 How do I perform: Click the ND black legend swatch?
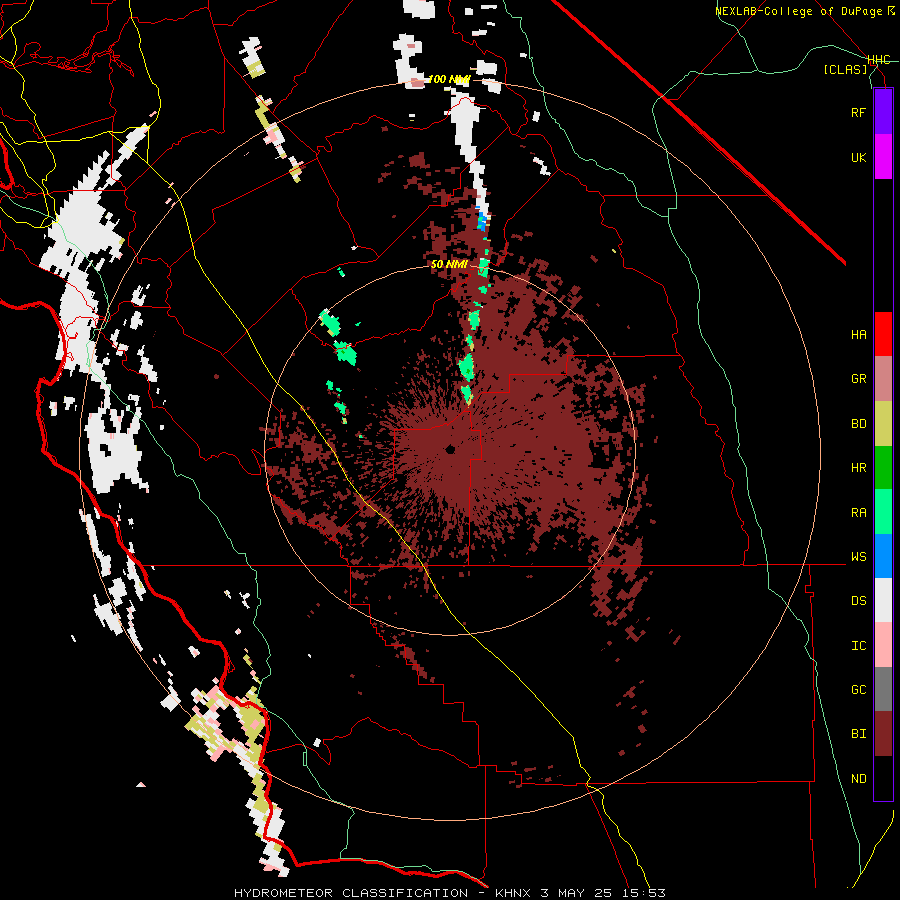pyautogui.click(x=883, y=778)
